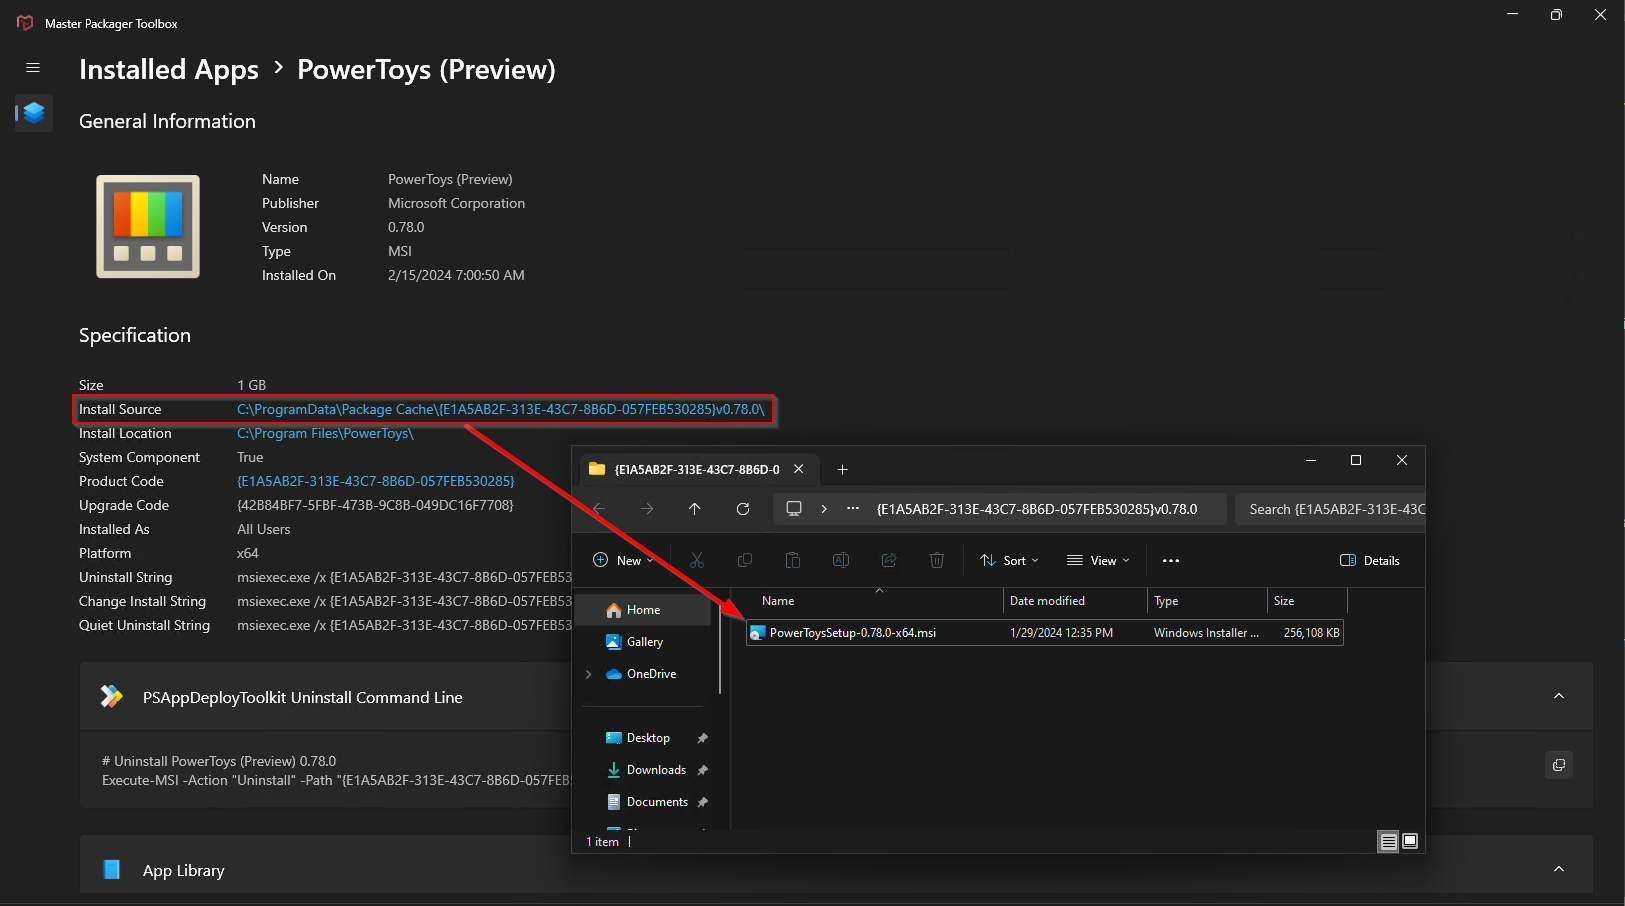Click the Product Code GUID link
This screenshot has height=906, width=1625.
point(376,481)
